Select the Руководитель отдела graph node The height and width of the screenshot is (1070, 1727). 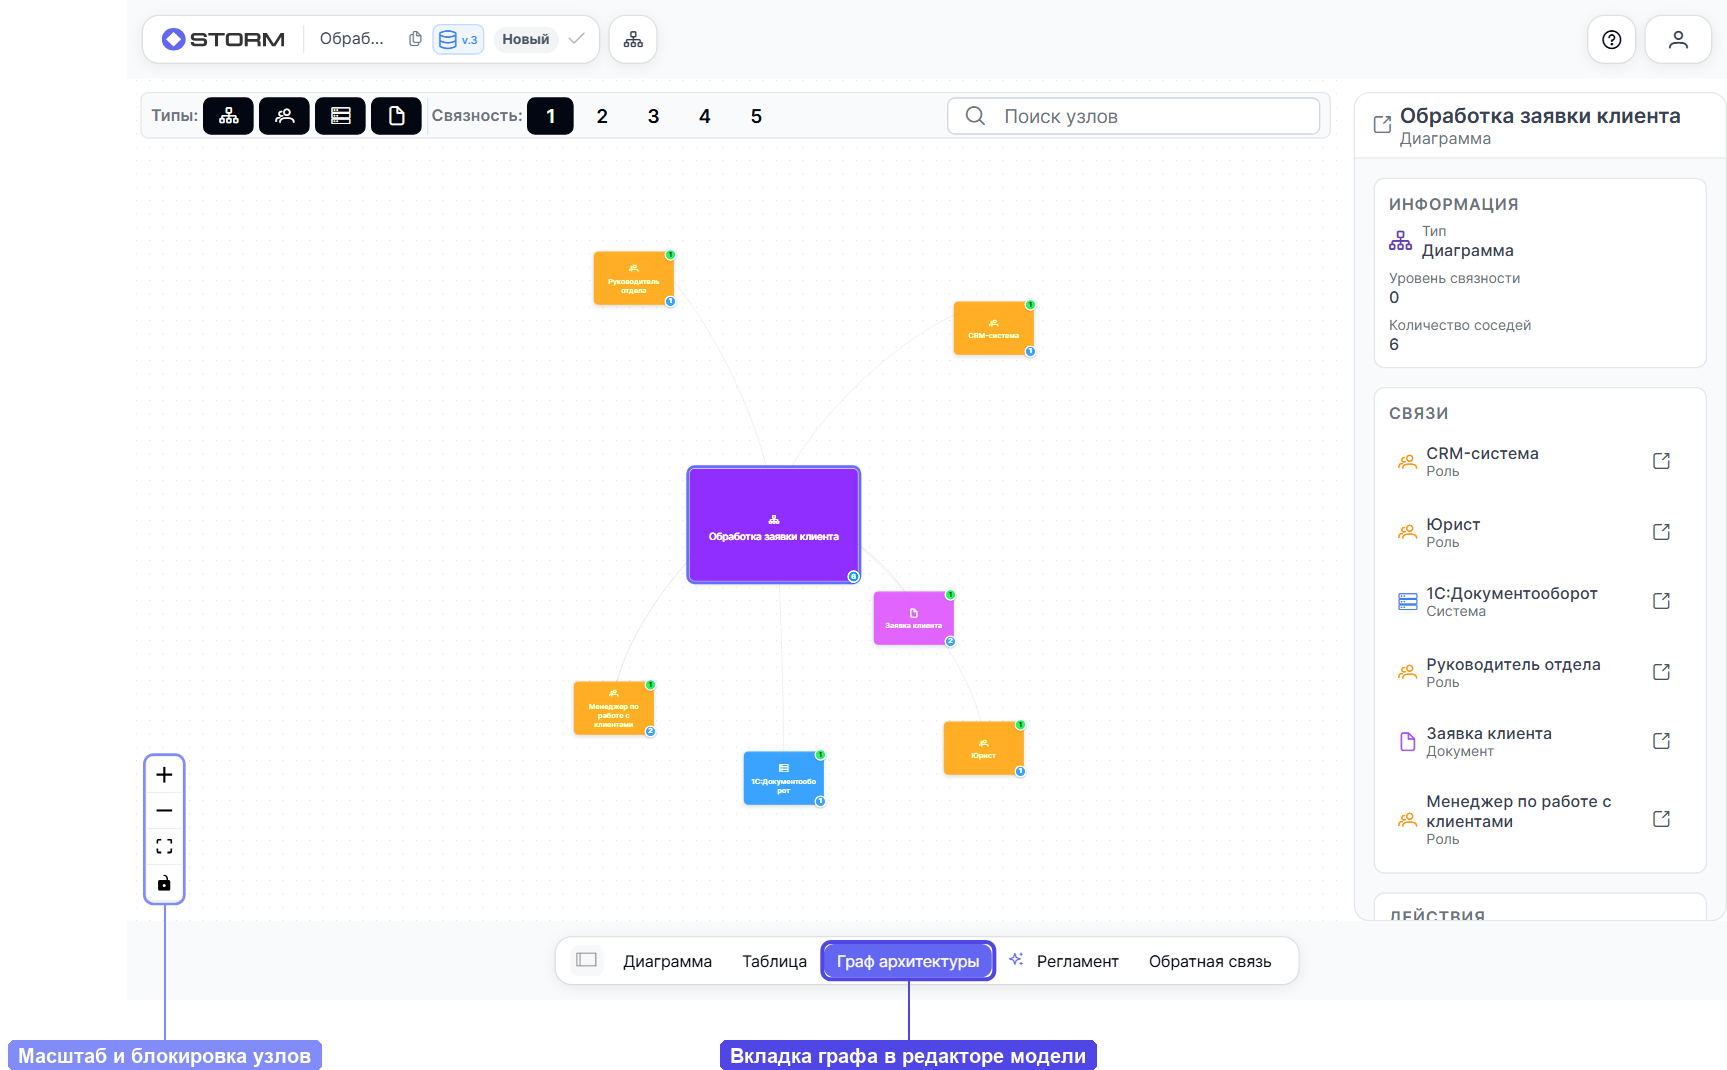633,278
